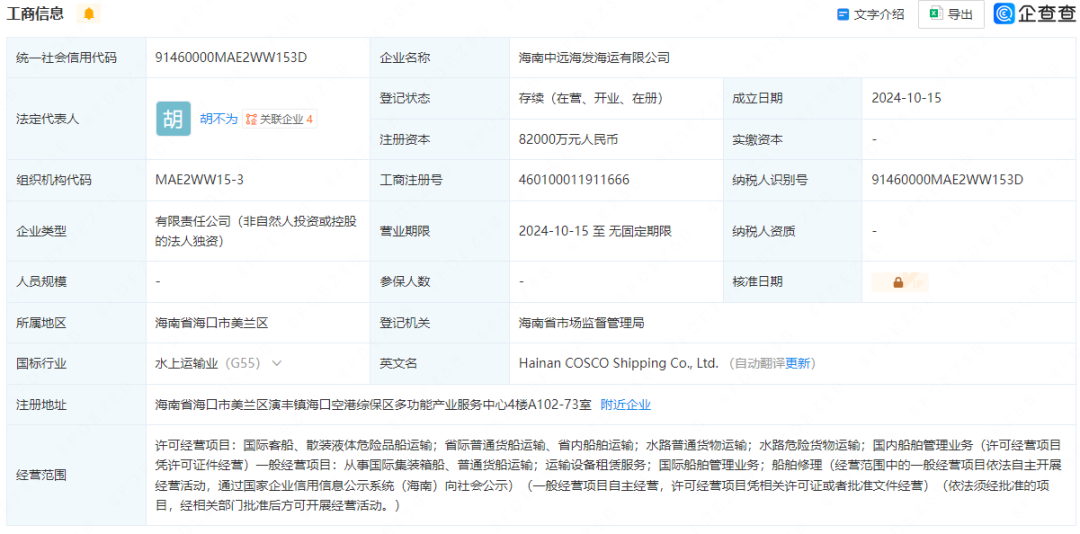Click the 法定代表人 label cell
The image size is (1080, 534).
[x=76, y=119]
